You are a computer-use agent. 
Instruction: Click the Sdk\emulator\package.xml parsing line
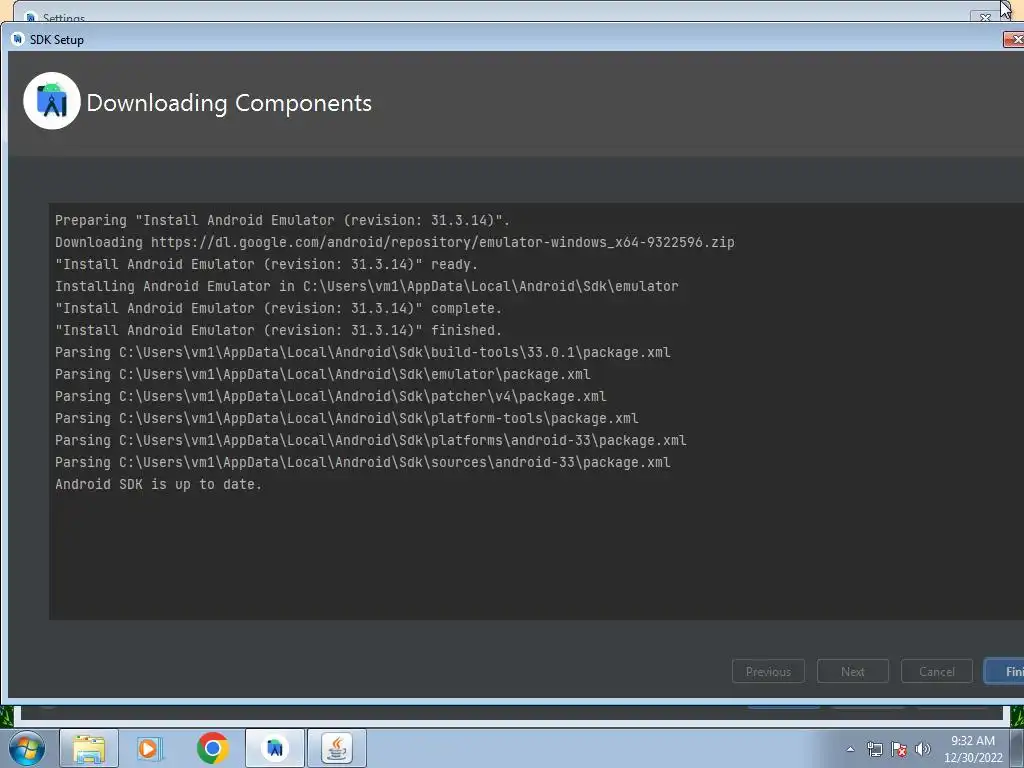pyautogui.click(x=323, y=374)
